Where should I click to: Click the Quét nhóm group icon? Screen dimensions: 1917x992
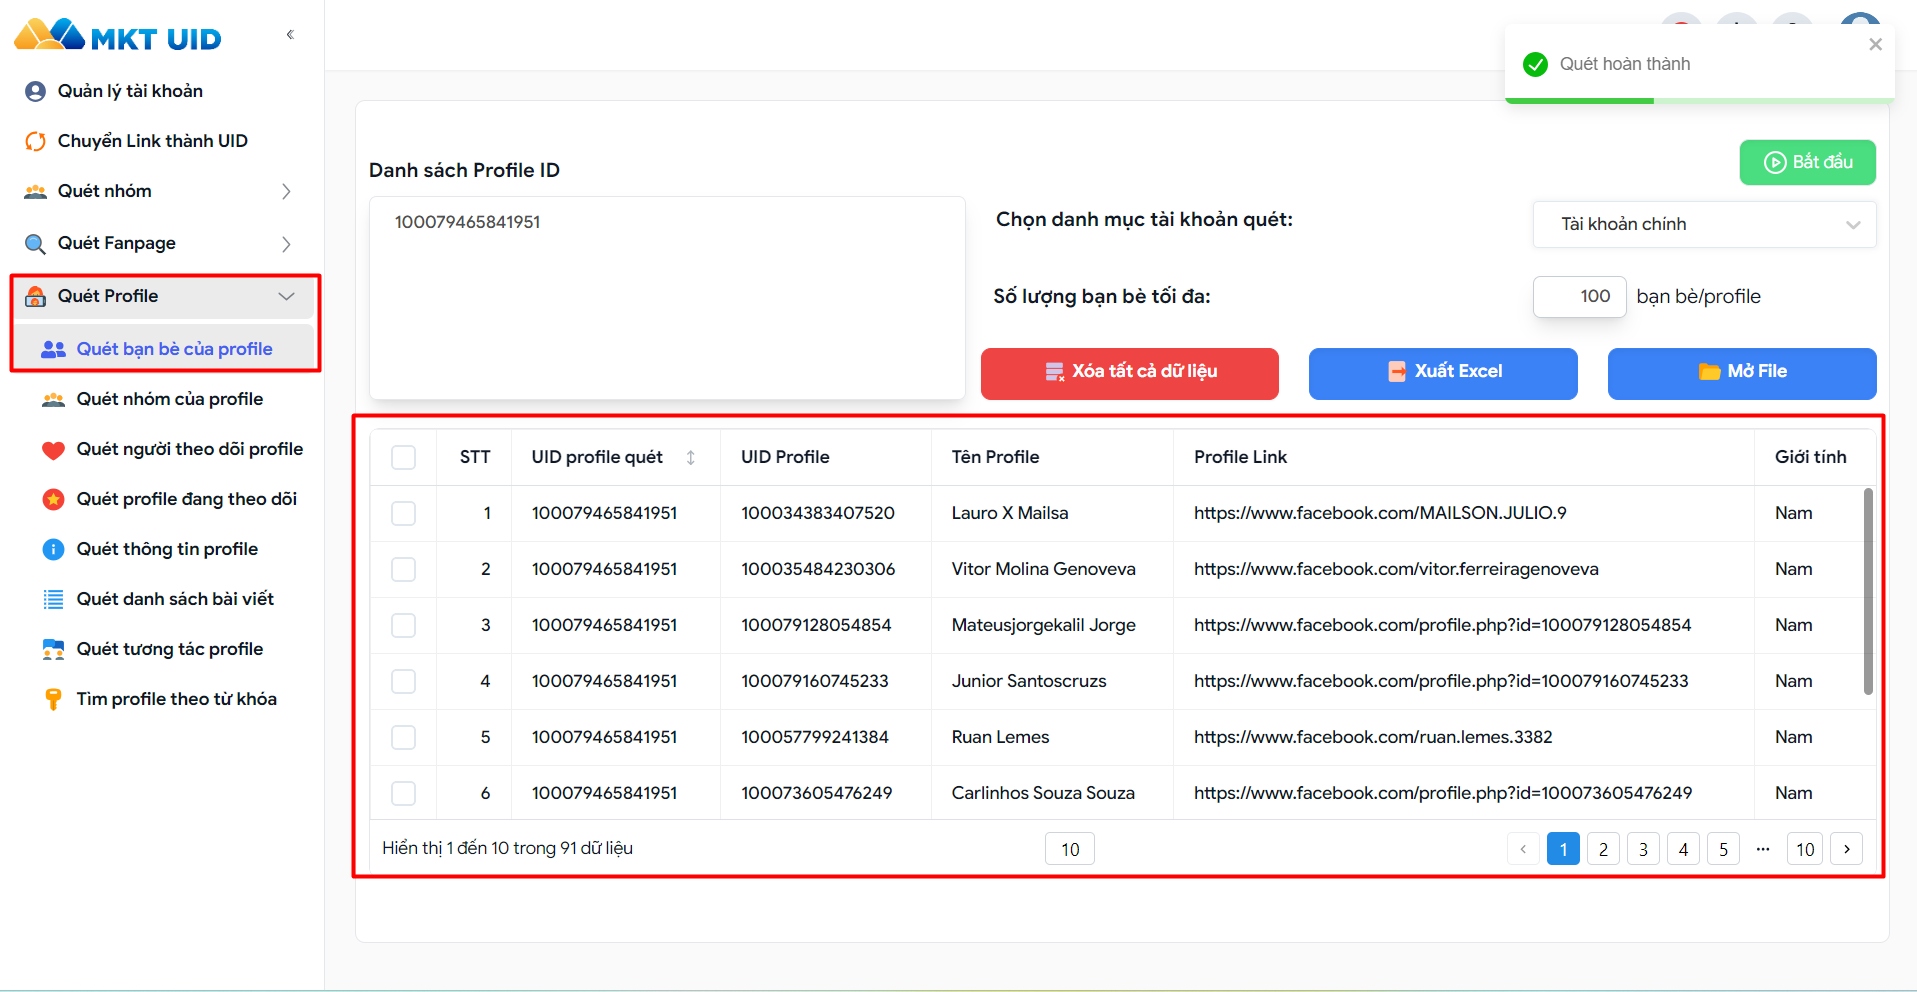(x=35, y=191)
